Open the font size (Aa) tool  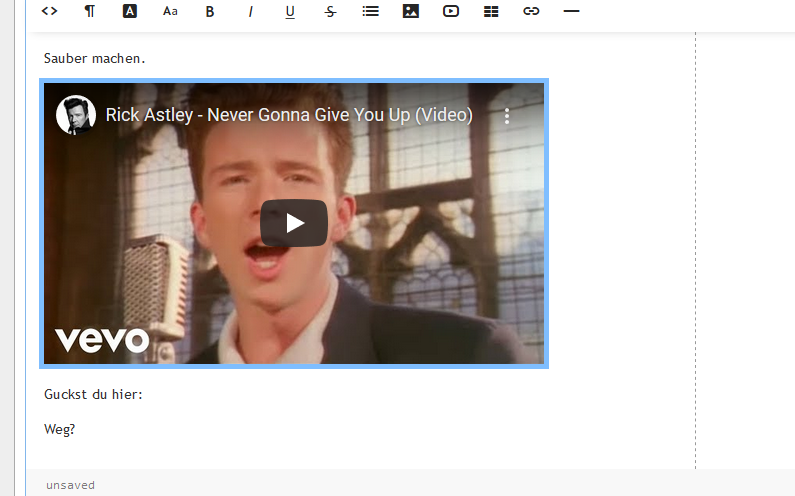(x=170, y=11)
